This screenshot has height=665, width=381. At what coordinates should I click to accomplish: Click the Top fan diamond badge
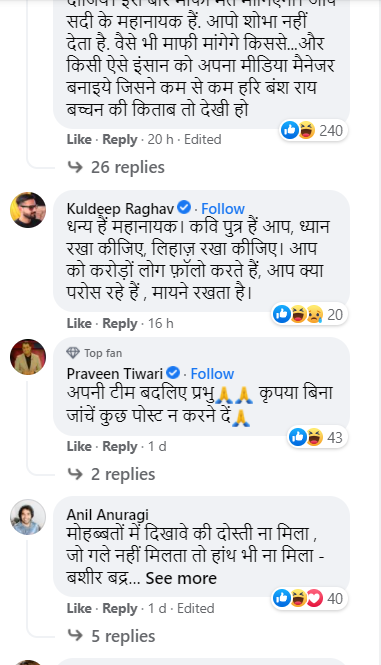coord(73,353)
